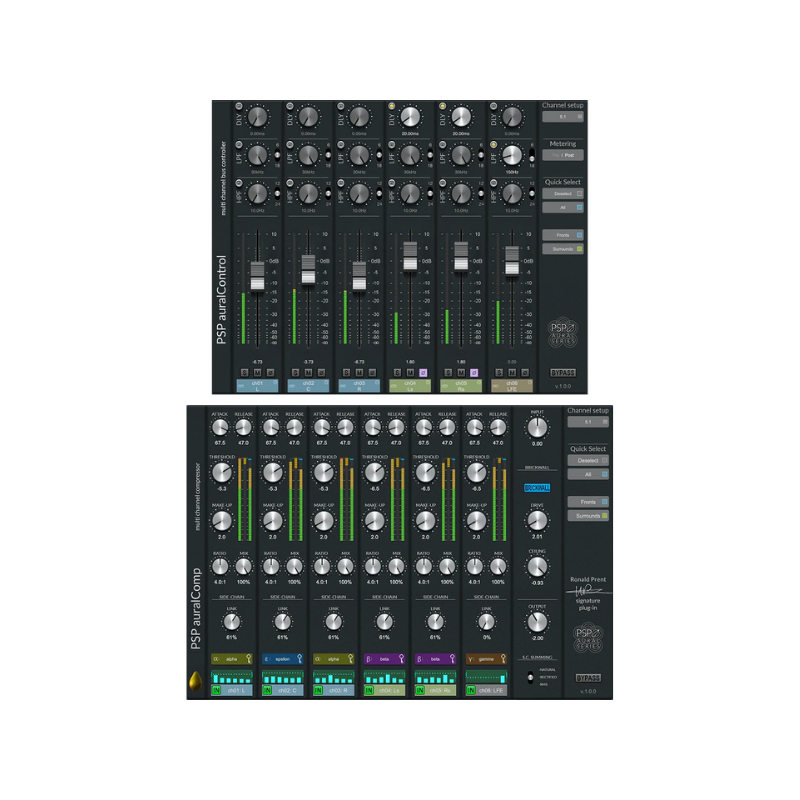Solo channel ch01 L in auralControl
The width and height of the screenshot is (800, 800).
click(244, 373)
